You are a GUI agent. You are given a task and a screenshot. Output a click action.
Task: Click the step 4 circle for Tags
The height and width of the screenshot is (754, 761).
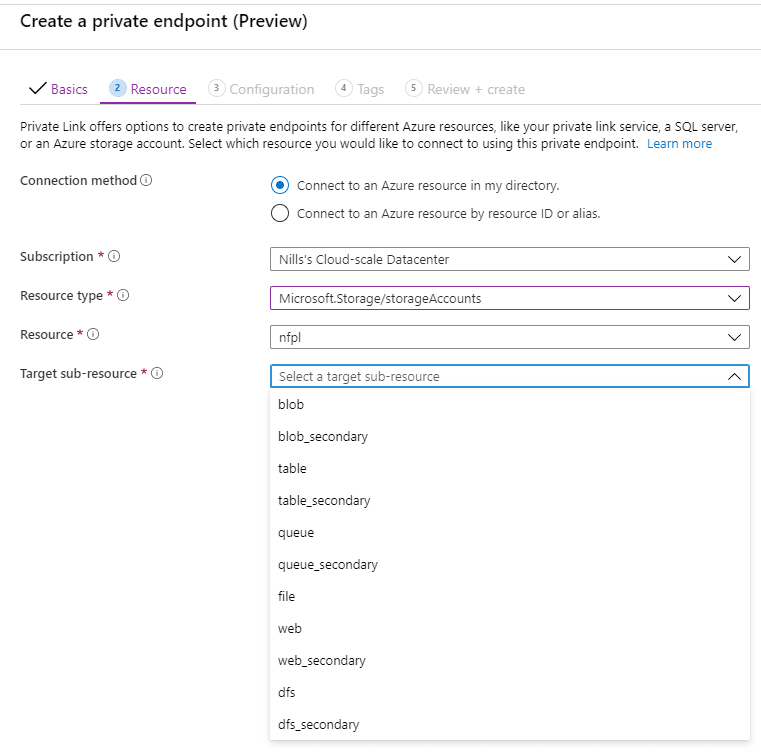344,88
